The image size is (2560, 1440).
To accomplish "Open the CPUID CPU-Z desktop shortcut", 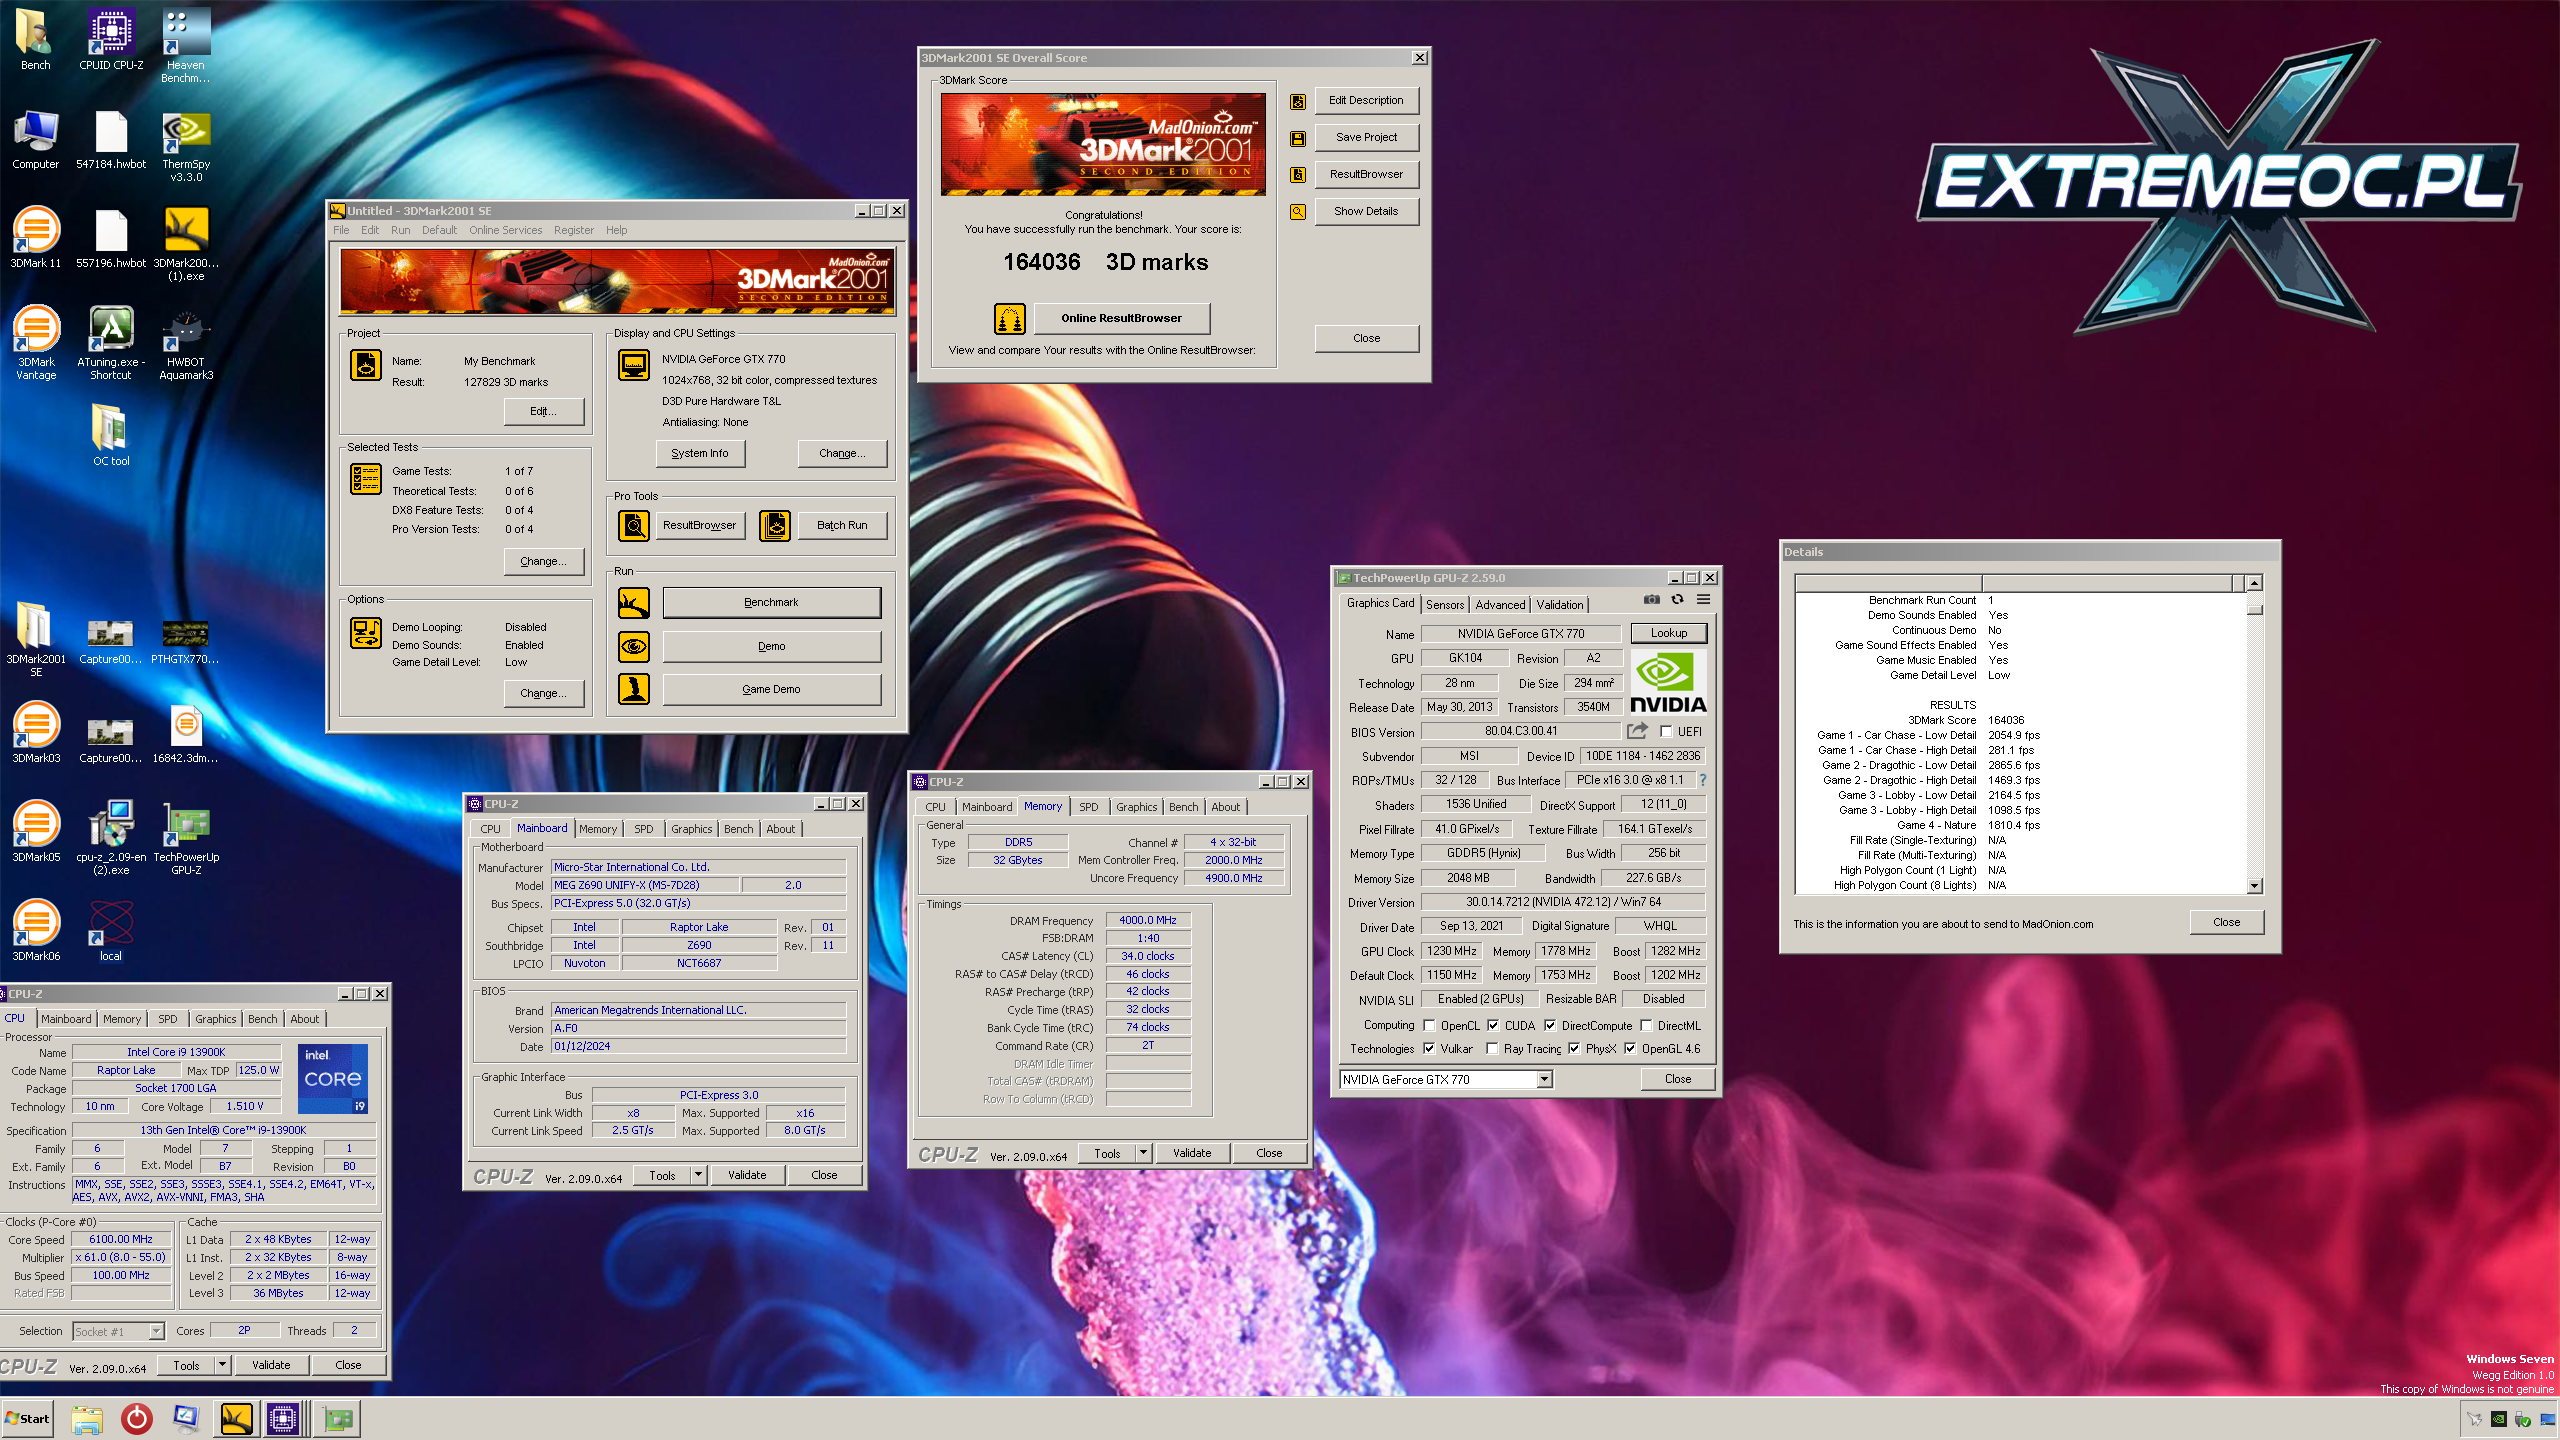I will pos(111,40).
